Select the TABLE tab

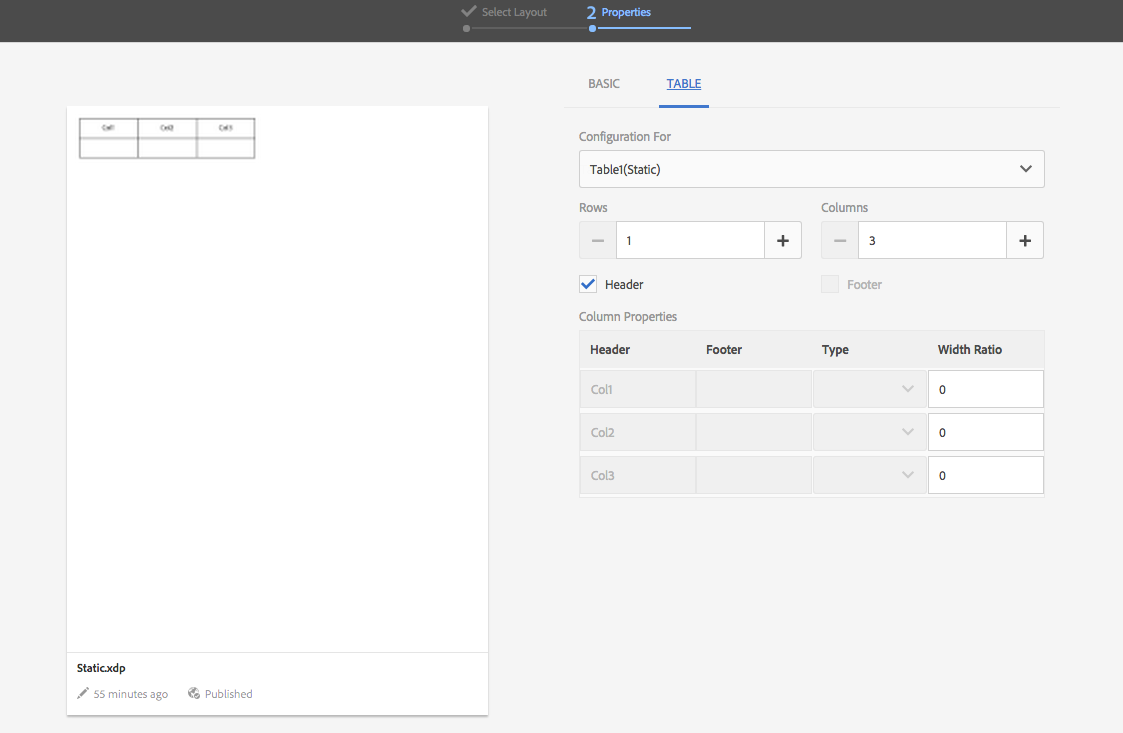point(684,84)
